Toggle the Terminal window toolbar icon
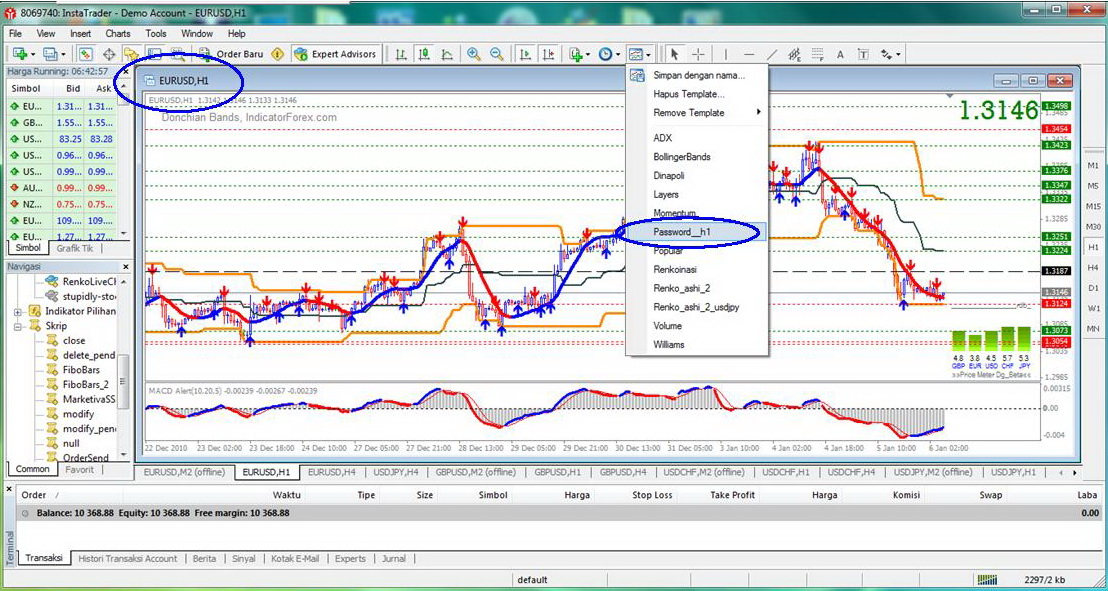The width and height of the screenshot is (1108, 591). coord(154,54)
